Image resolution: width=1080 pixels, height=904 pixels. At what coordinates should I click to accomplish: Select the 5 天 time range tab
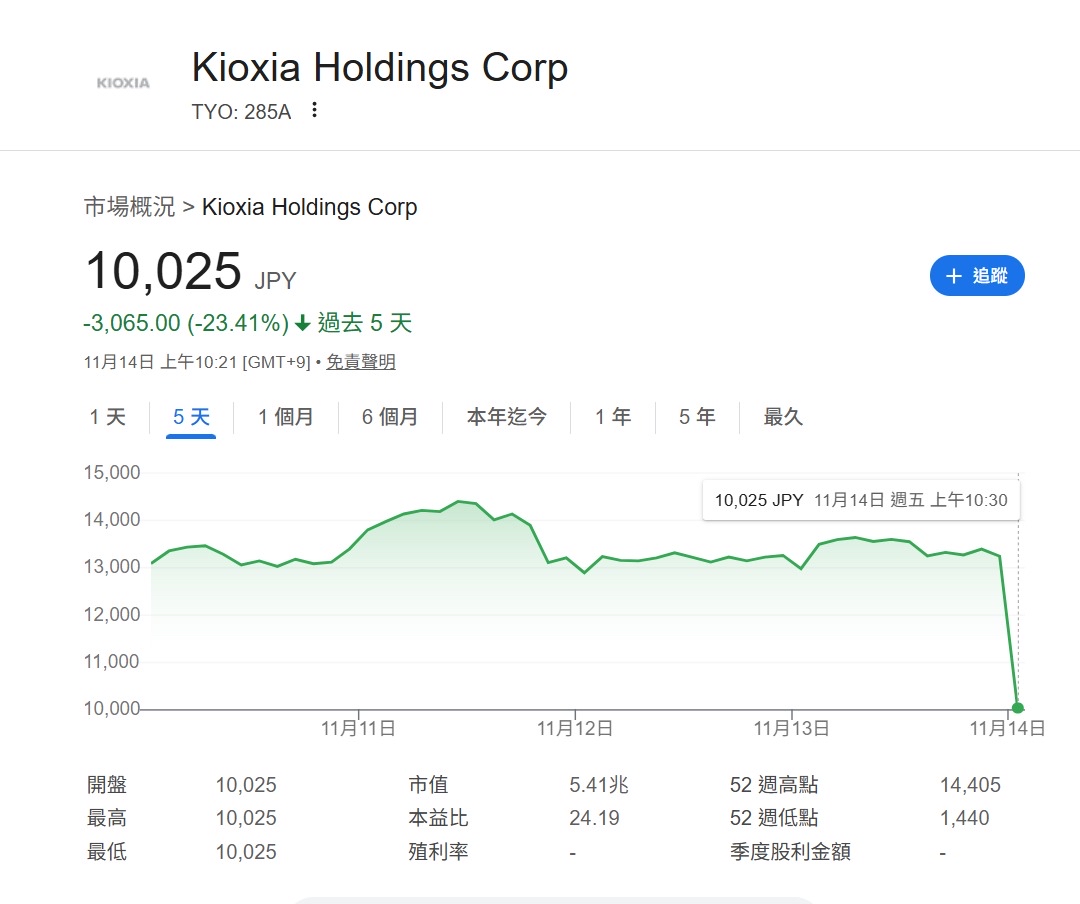pos(191,417)
